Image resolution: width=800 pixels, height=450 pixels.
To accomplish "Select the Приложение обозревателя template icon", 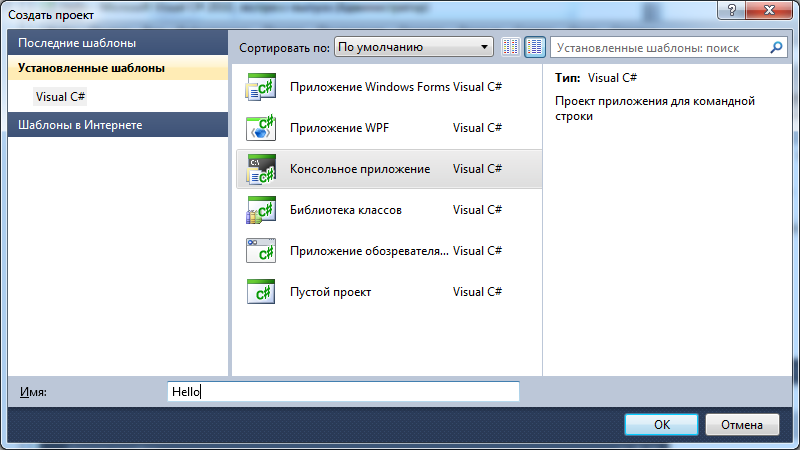I will pyautogui.click(x=261, y=251).
